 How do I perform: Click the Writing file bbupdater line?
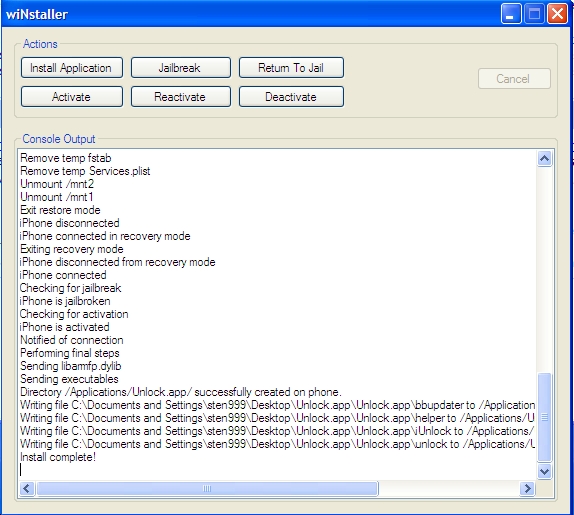tap(277, 405)
